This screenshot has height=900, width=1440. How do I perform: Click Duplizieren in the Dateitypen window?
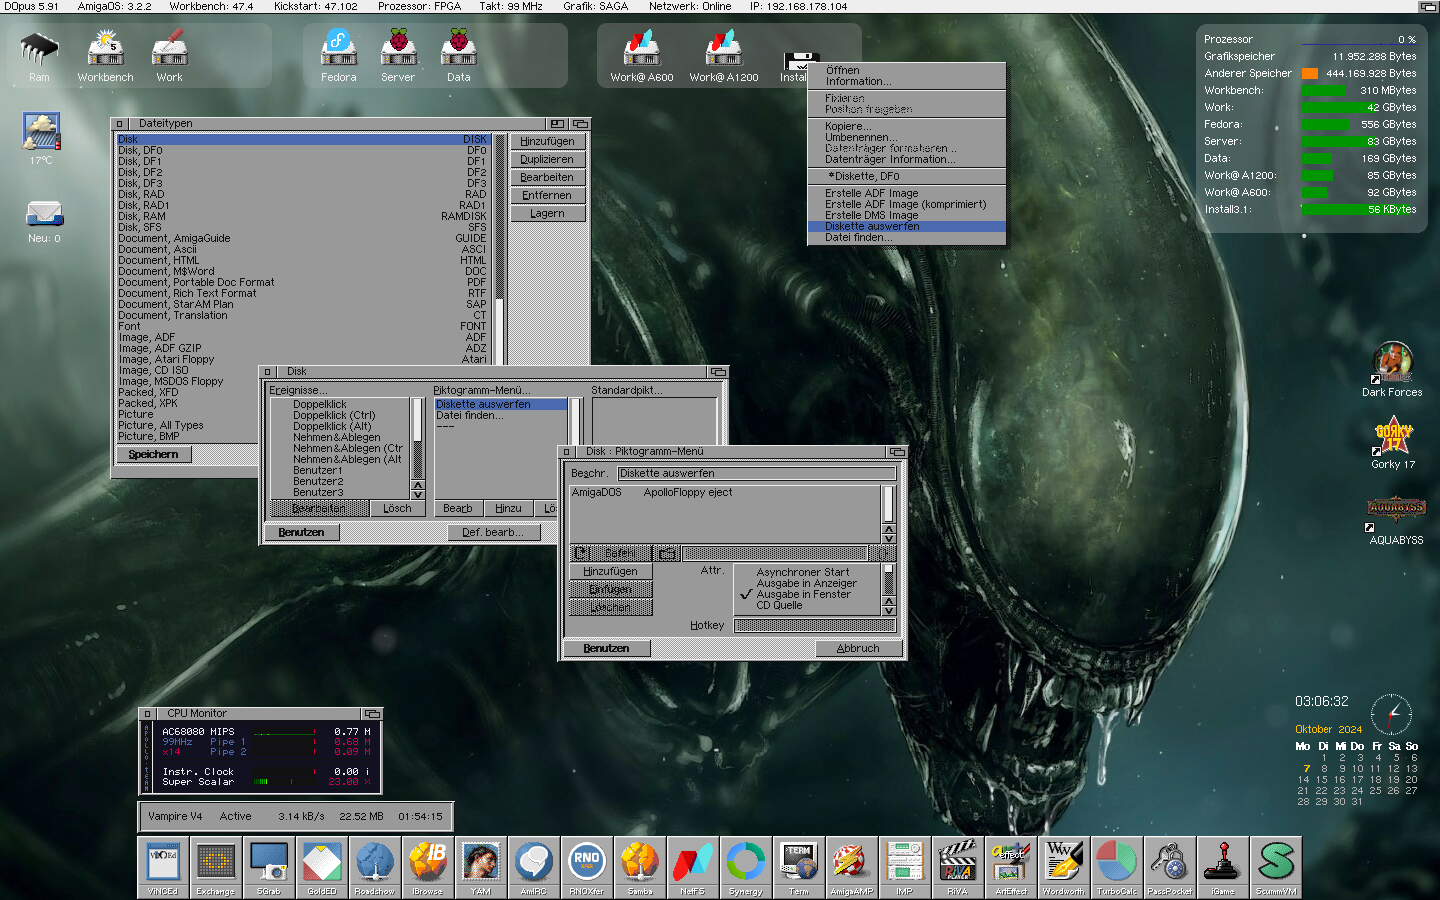pyautogui.click(x=547, y=160)
